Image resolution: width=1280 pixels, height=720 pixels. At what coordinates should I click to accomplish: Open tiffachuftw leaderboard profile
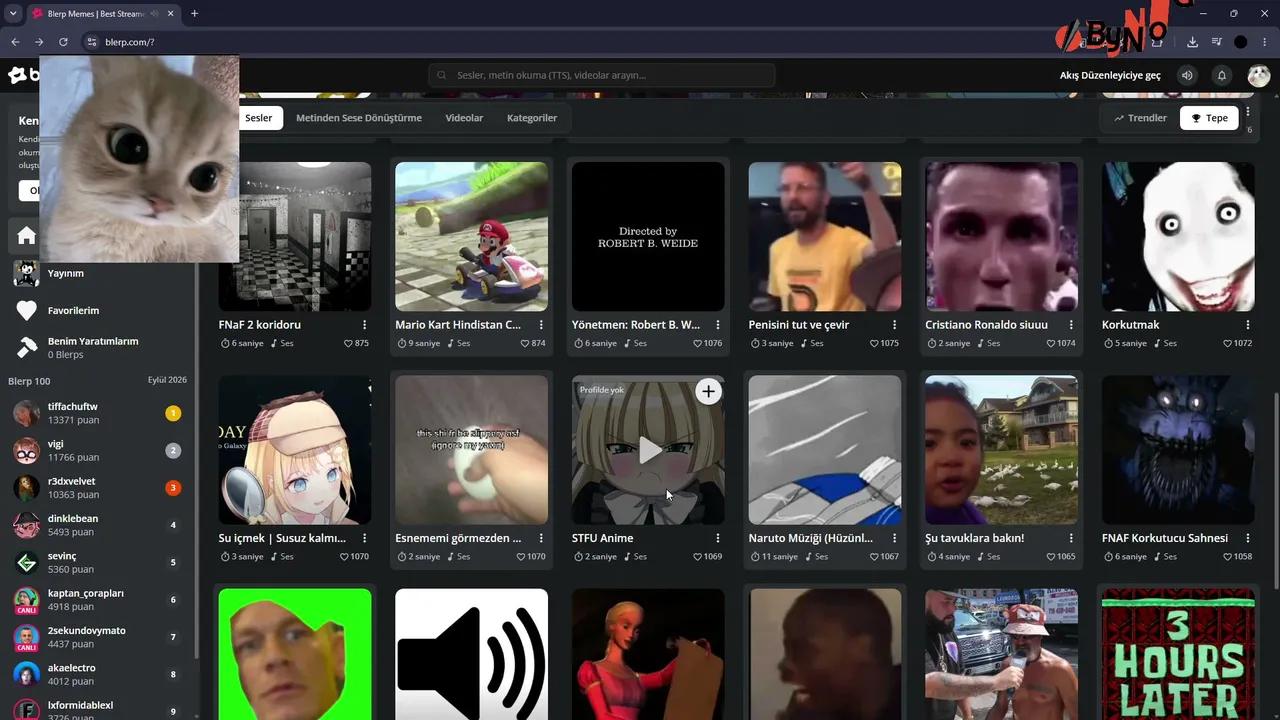click(x=98, y=413)
